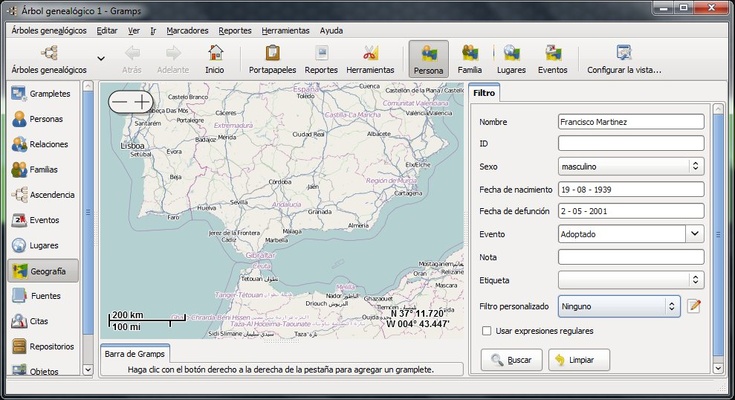Screen dimensions: 735x400
Task: Zoom out the map with minus button
Action: tap(120, 102)
